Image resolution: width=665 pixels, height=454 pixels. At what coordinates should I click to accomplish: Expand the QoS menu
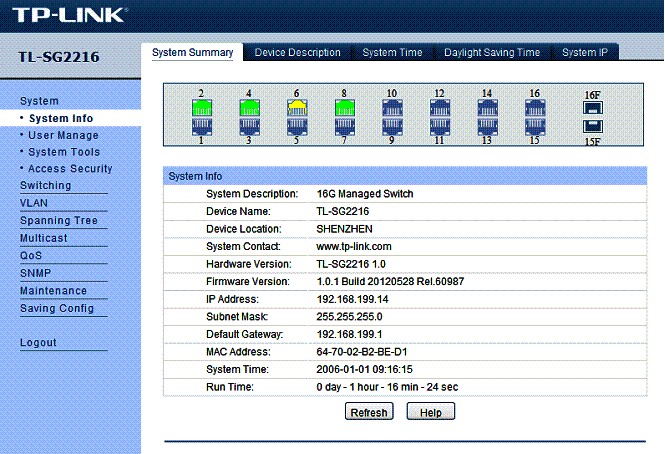[31, 255]
